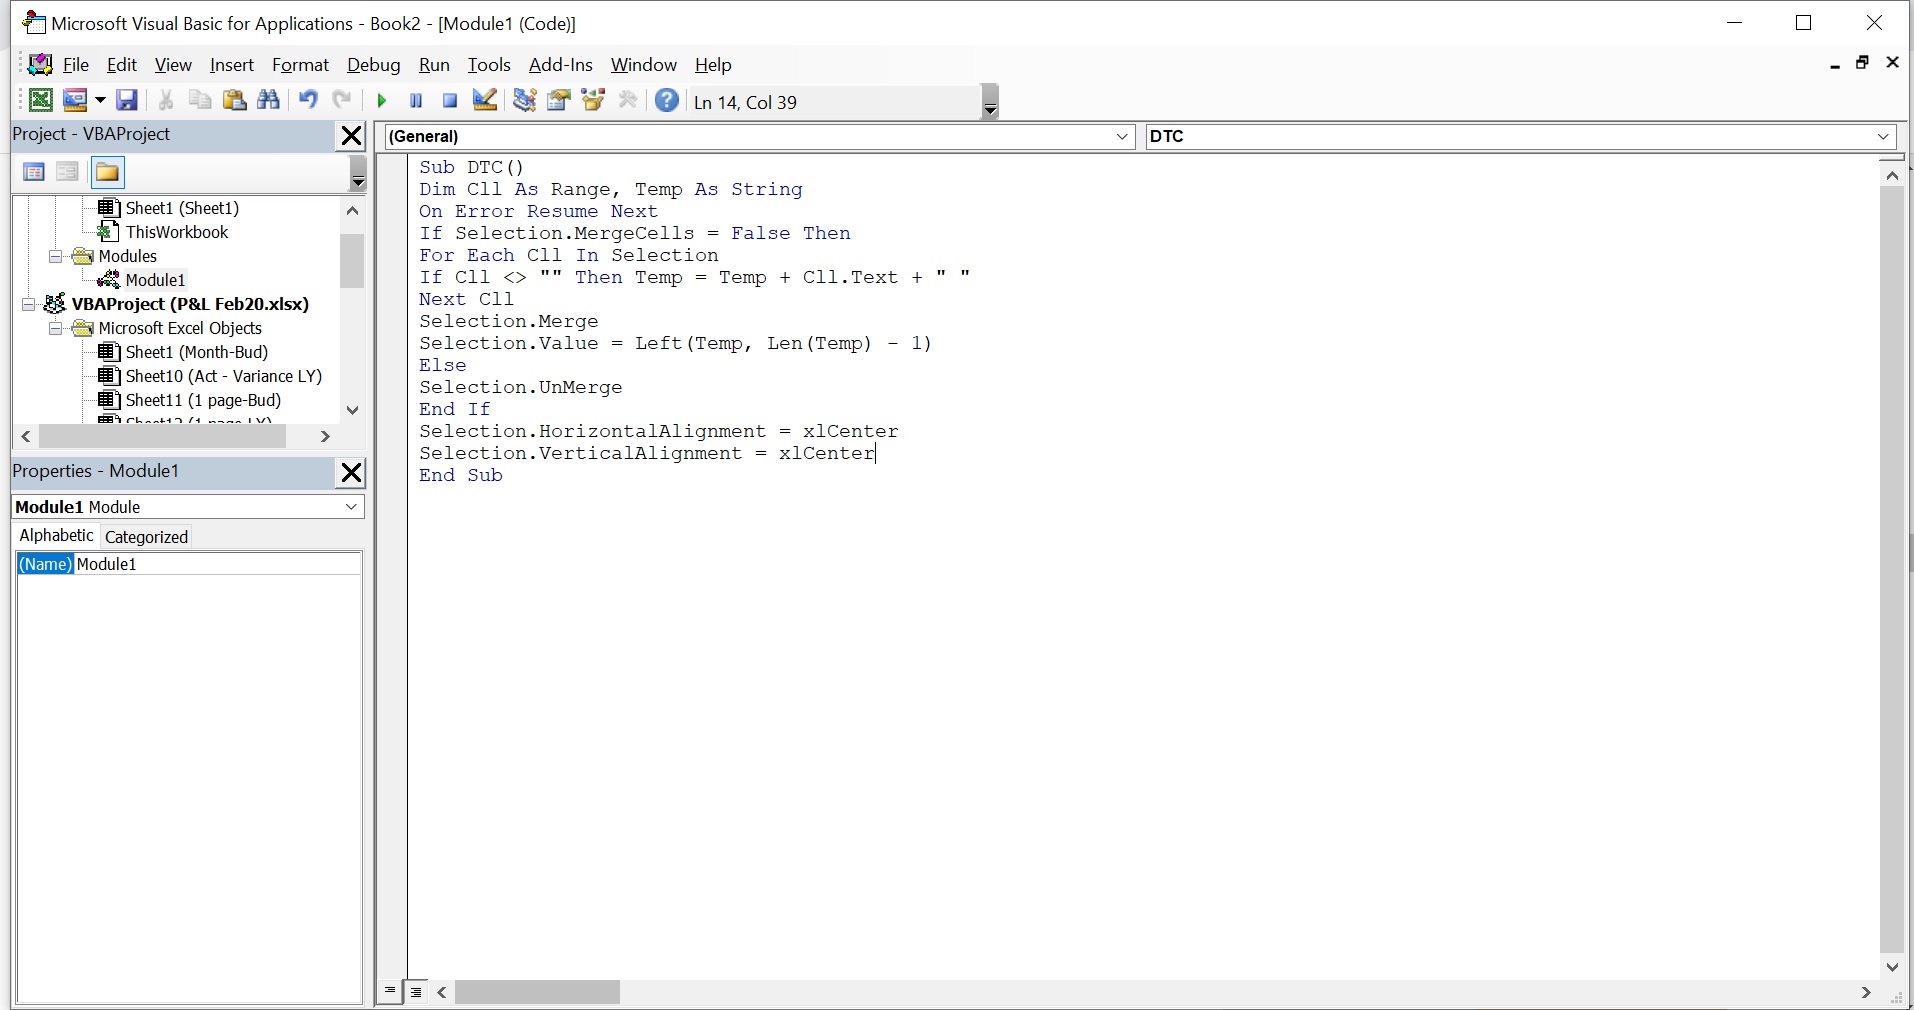Click the Break pause icon
The image size is (1914, 1010).
[416, 101]
